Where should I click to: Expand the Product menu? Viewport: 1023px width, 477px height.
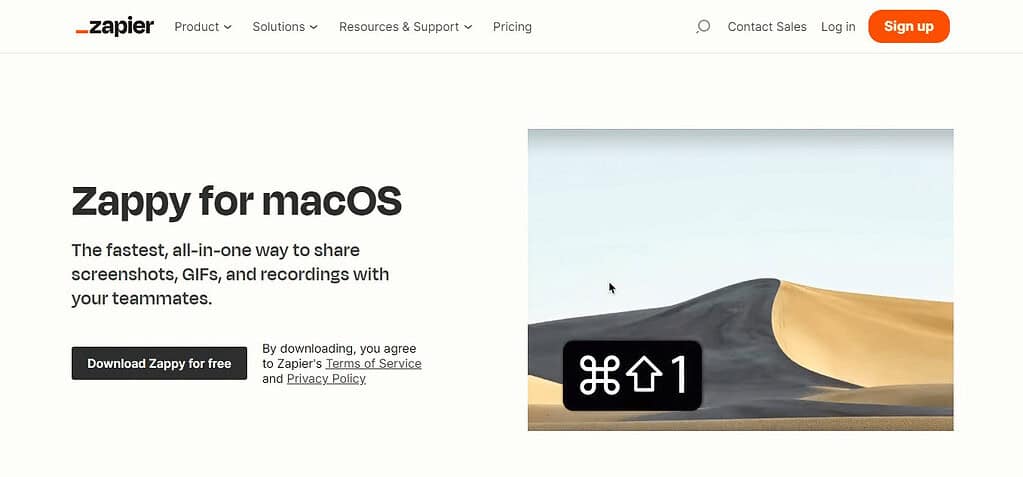tap(203, 27)
